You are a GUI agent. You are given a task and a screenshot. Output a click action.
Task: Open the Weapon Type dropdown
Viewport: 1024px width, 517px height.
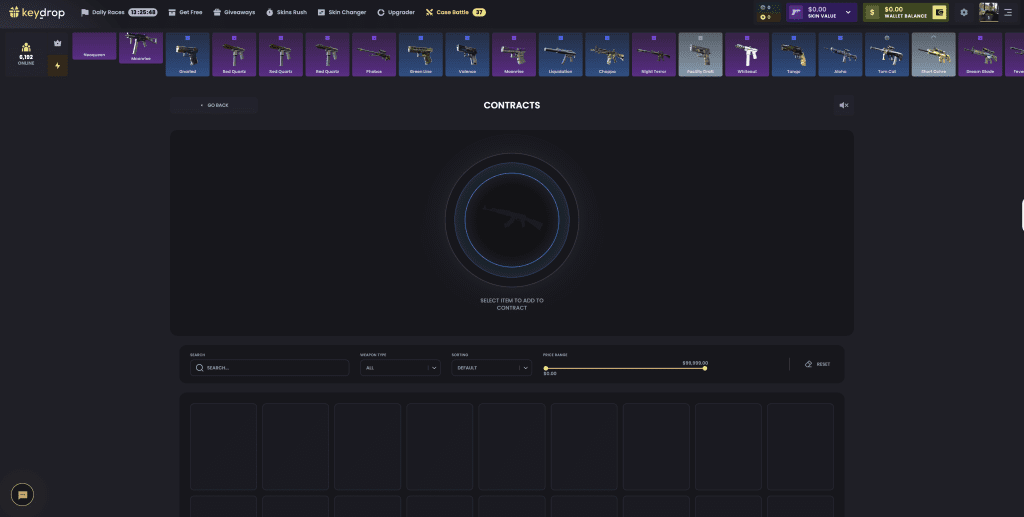[x=400, y=368]
